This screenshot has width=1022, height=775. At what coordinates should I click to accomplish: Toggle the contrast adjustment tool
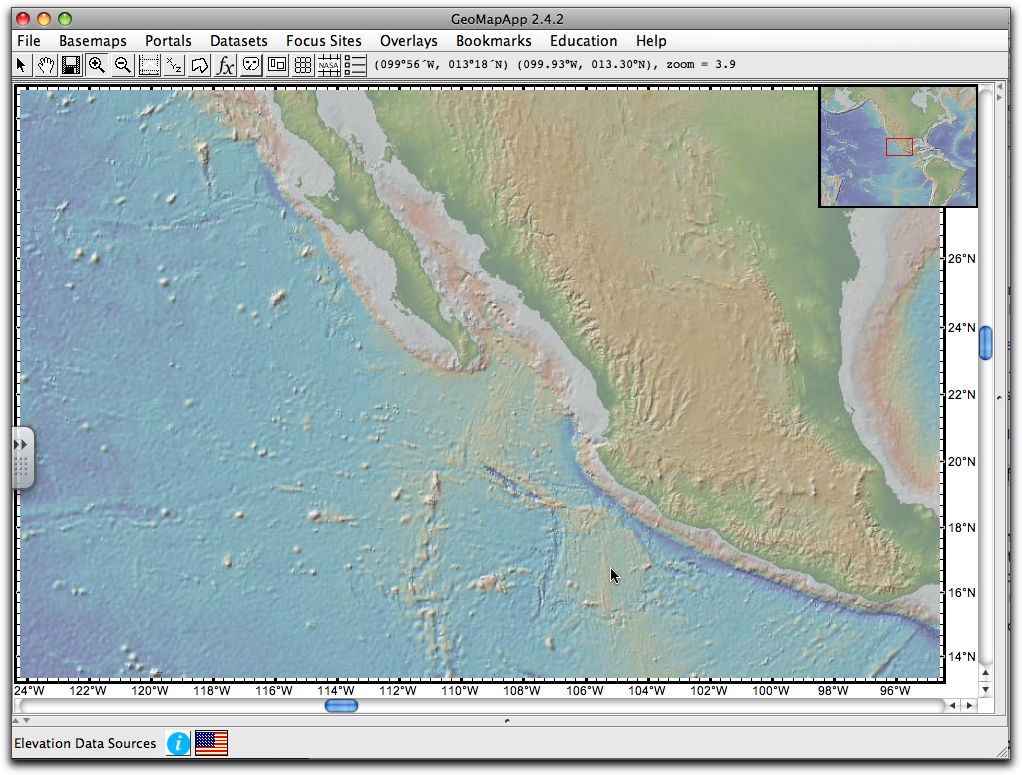[252, 65]
